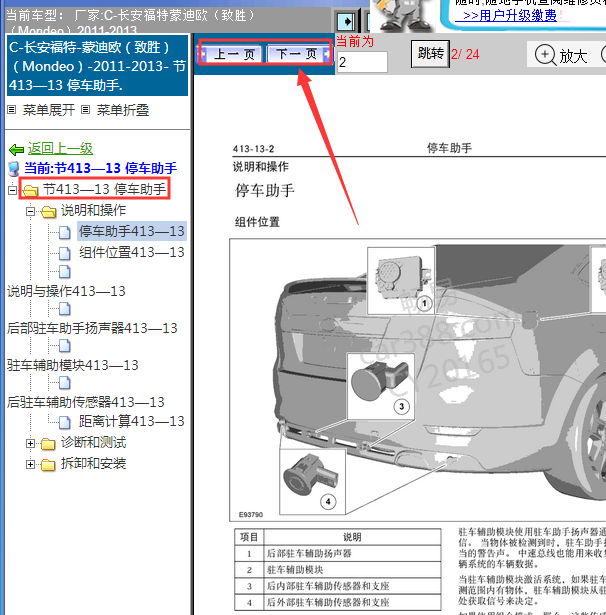The width and height of the screenshot is (606, 615).
Task: Click the computer icon beside 当前:节413—13
Action: (14, 169)
